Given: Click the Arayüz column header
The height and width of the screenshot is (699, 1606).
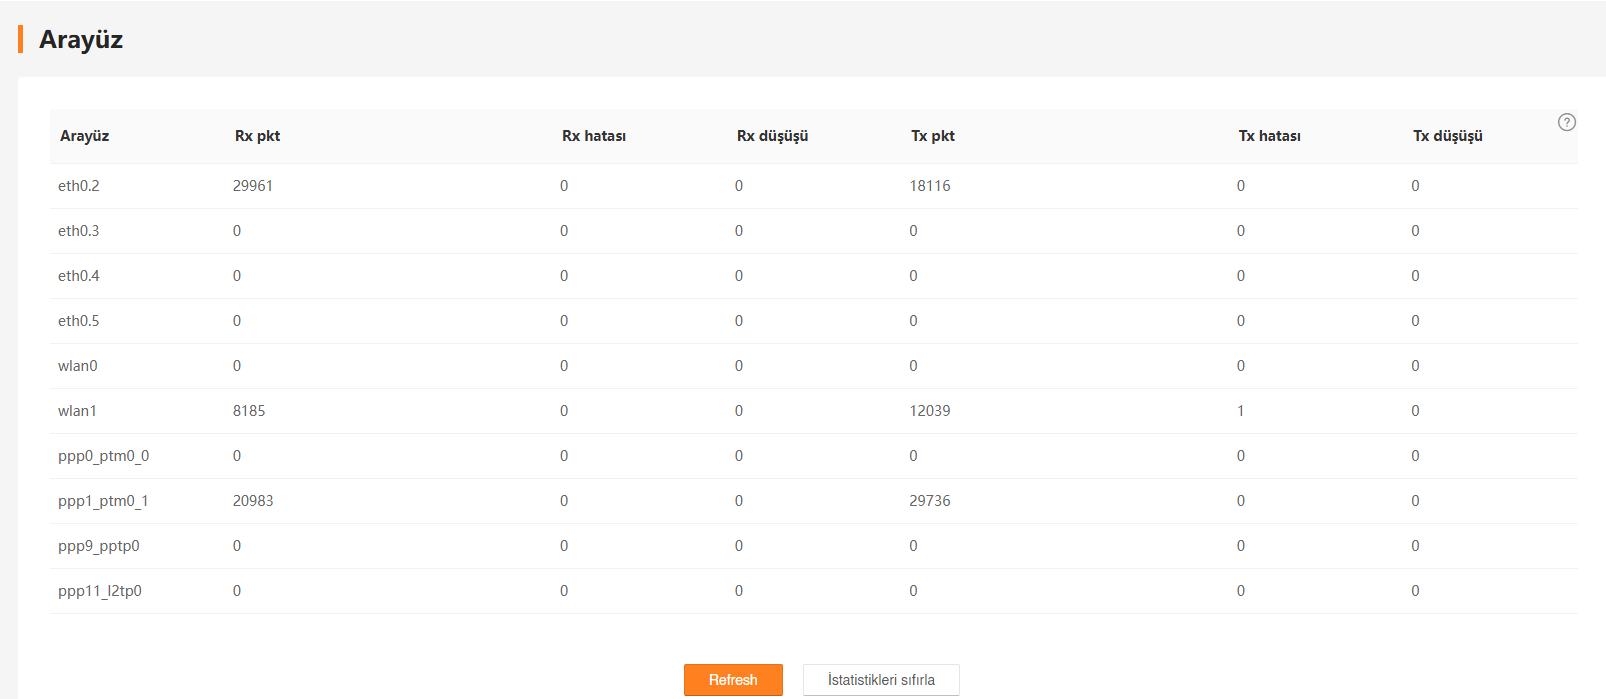Looking at the screenshot, I should point(85,136).
